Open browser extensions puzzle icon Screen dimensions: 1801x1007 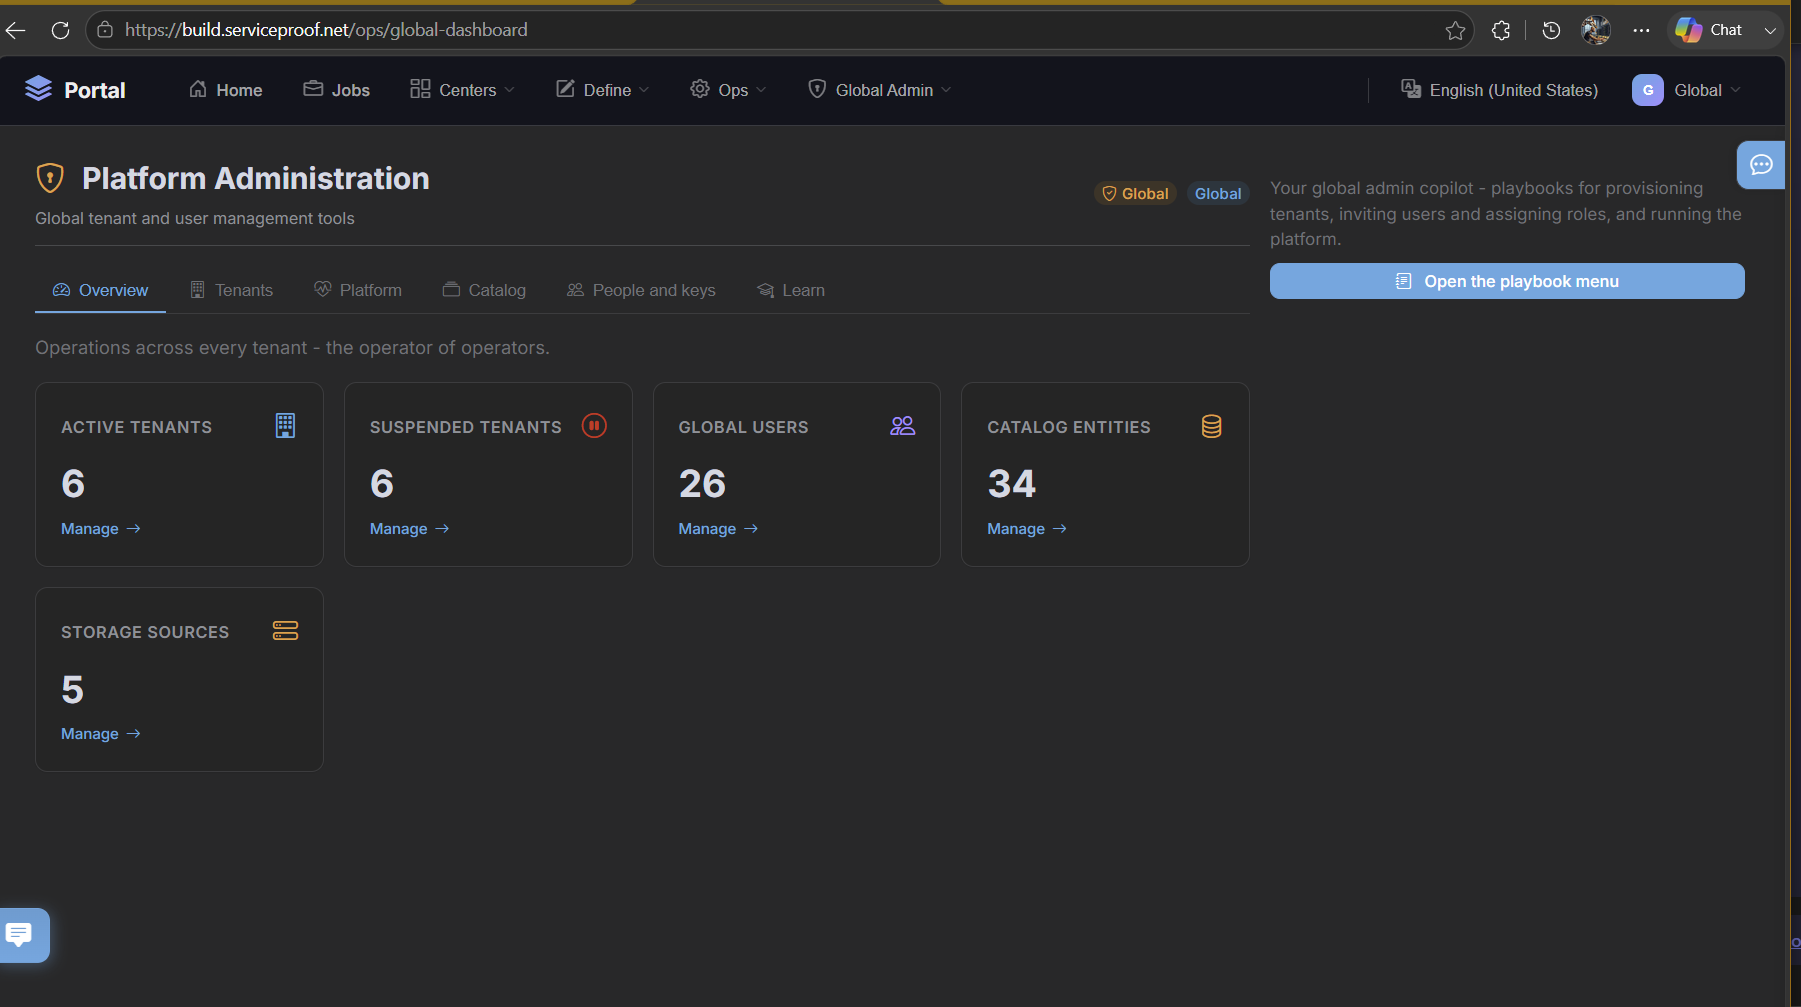(x=1501, y=30)
